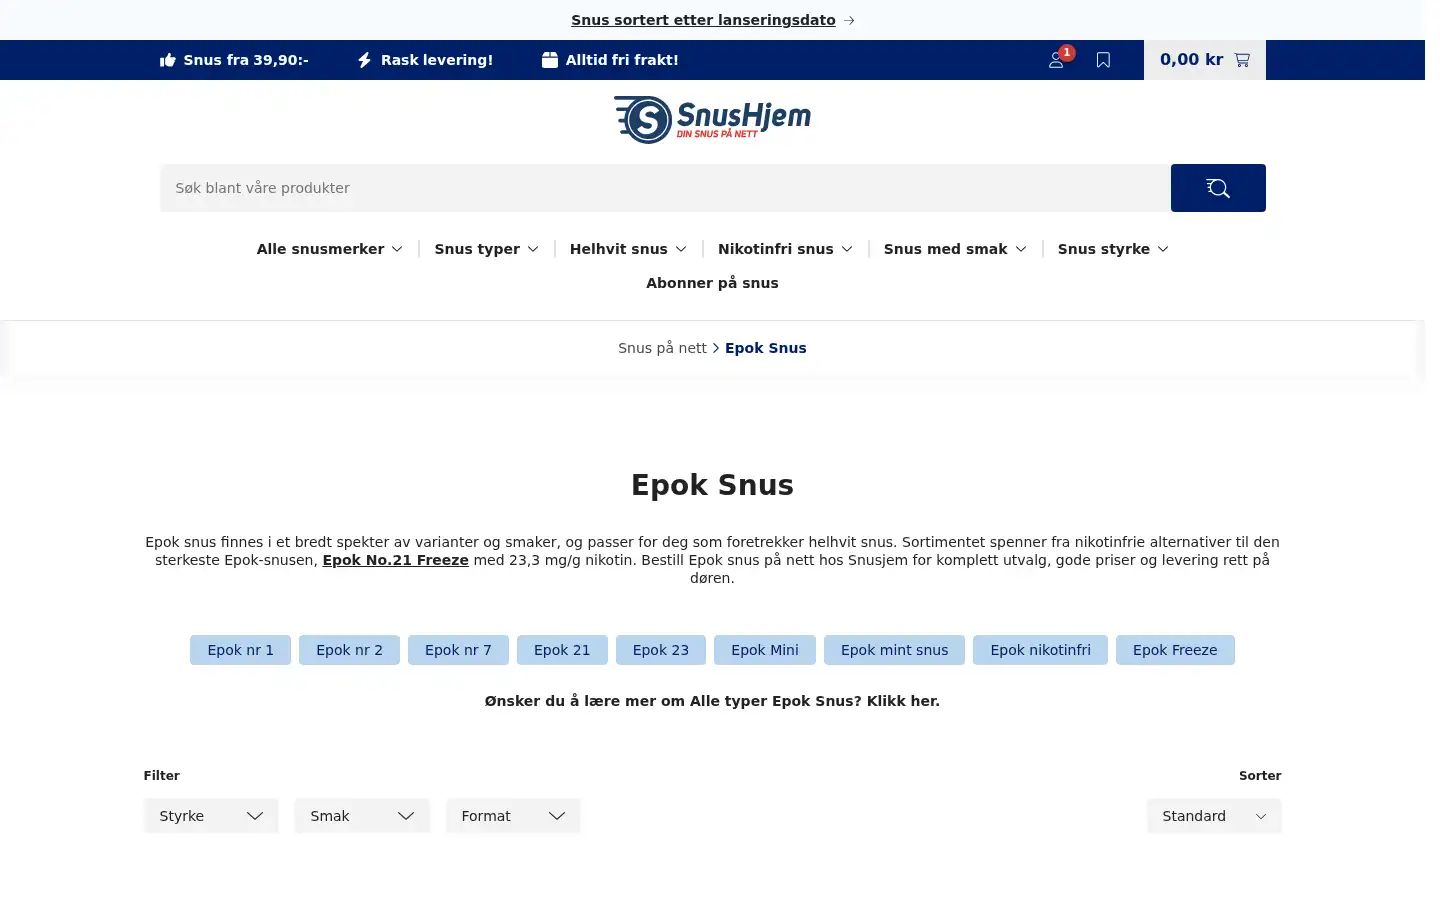
Task: Select Epok 23 tag
Action: [x=661, y=650]
